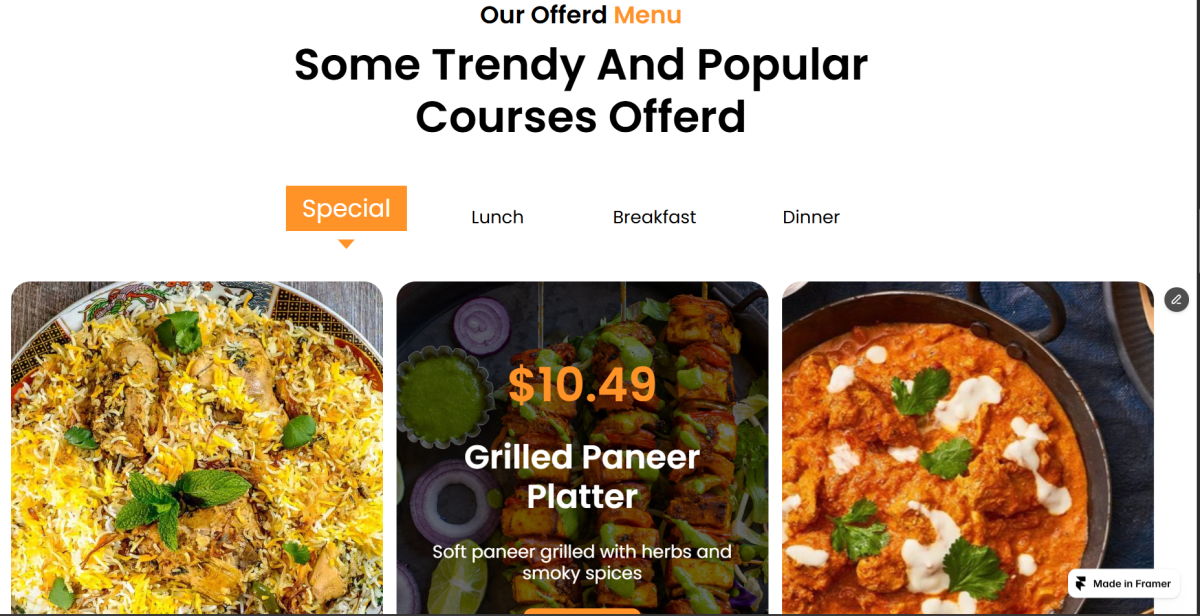The height and width of the screenshot is (616, 1200).
Task: Select the Grilled Paneer Platter card image
Action: tap(582, 448)
